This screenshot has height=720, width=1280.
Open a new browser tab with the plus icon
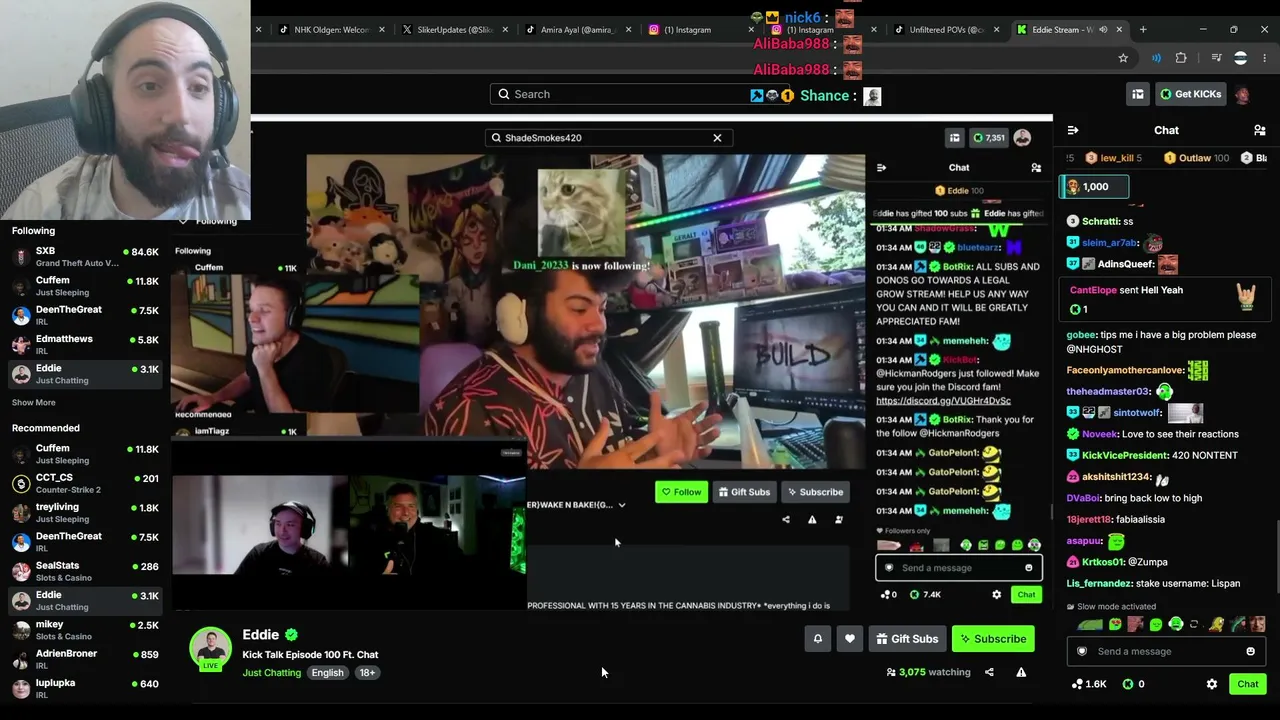1143,29
